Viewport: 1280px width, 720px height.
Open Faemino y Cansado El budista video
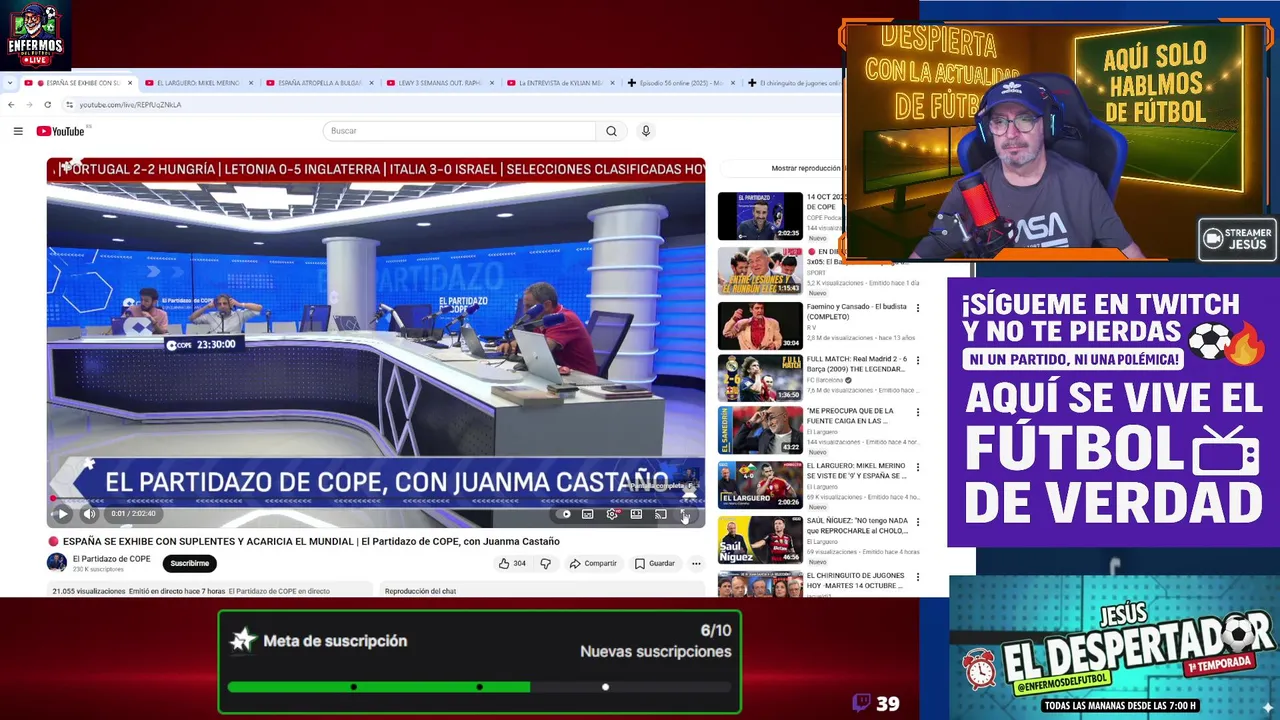[760, 324]
